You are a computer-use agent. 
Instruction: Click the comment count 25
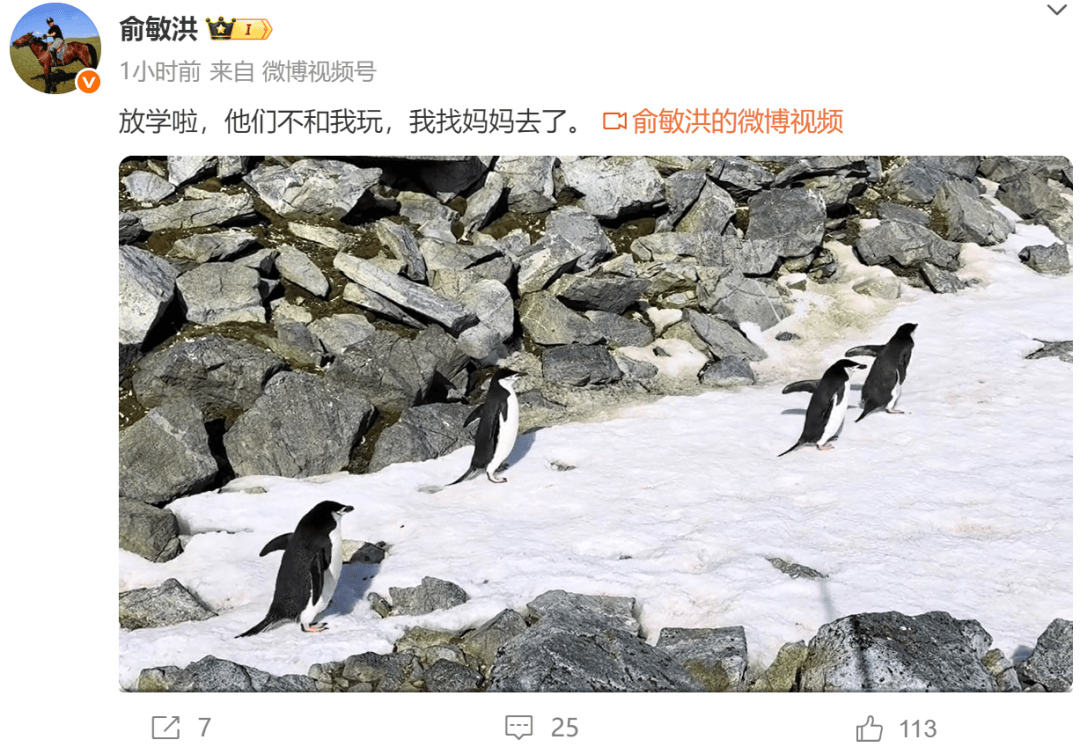click(564, 728)
